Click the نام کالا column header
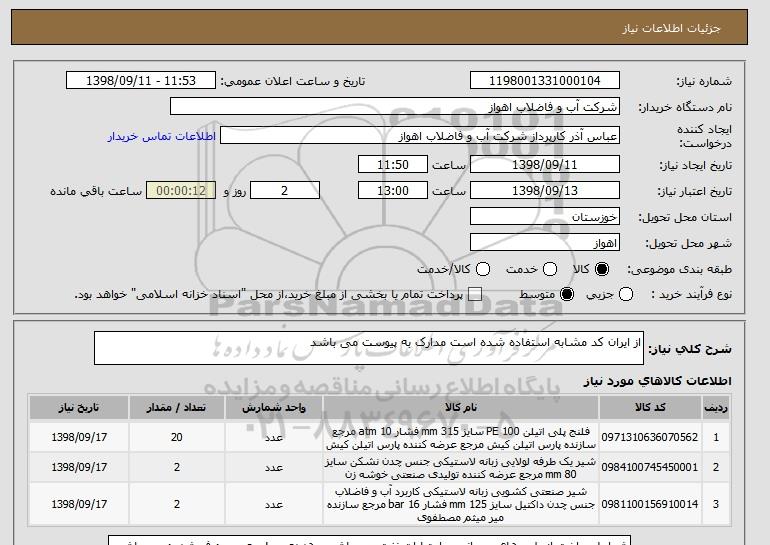 461,408
